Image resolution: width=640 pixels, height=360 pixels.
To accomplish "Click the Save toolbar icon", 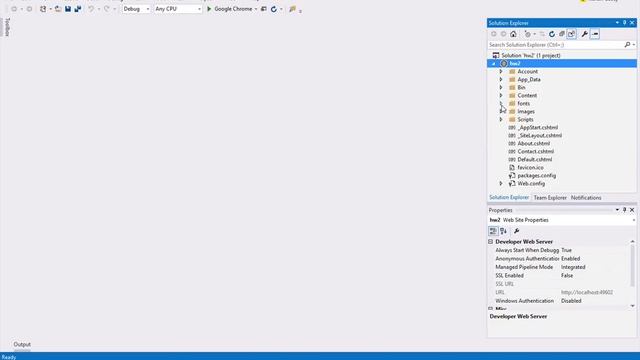I will [x=68, y=9].
